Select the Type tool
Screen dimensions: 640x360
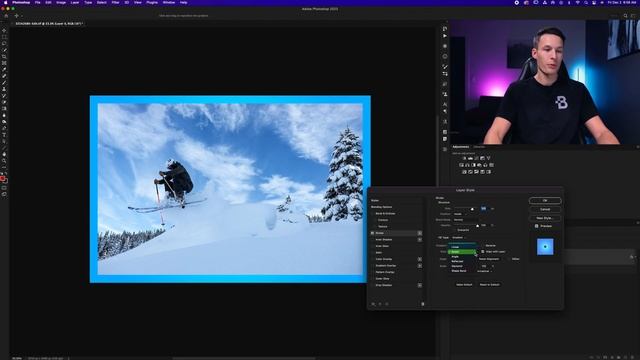pos(4,135)
